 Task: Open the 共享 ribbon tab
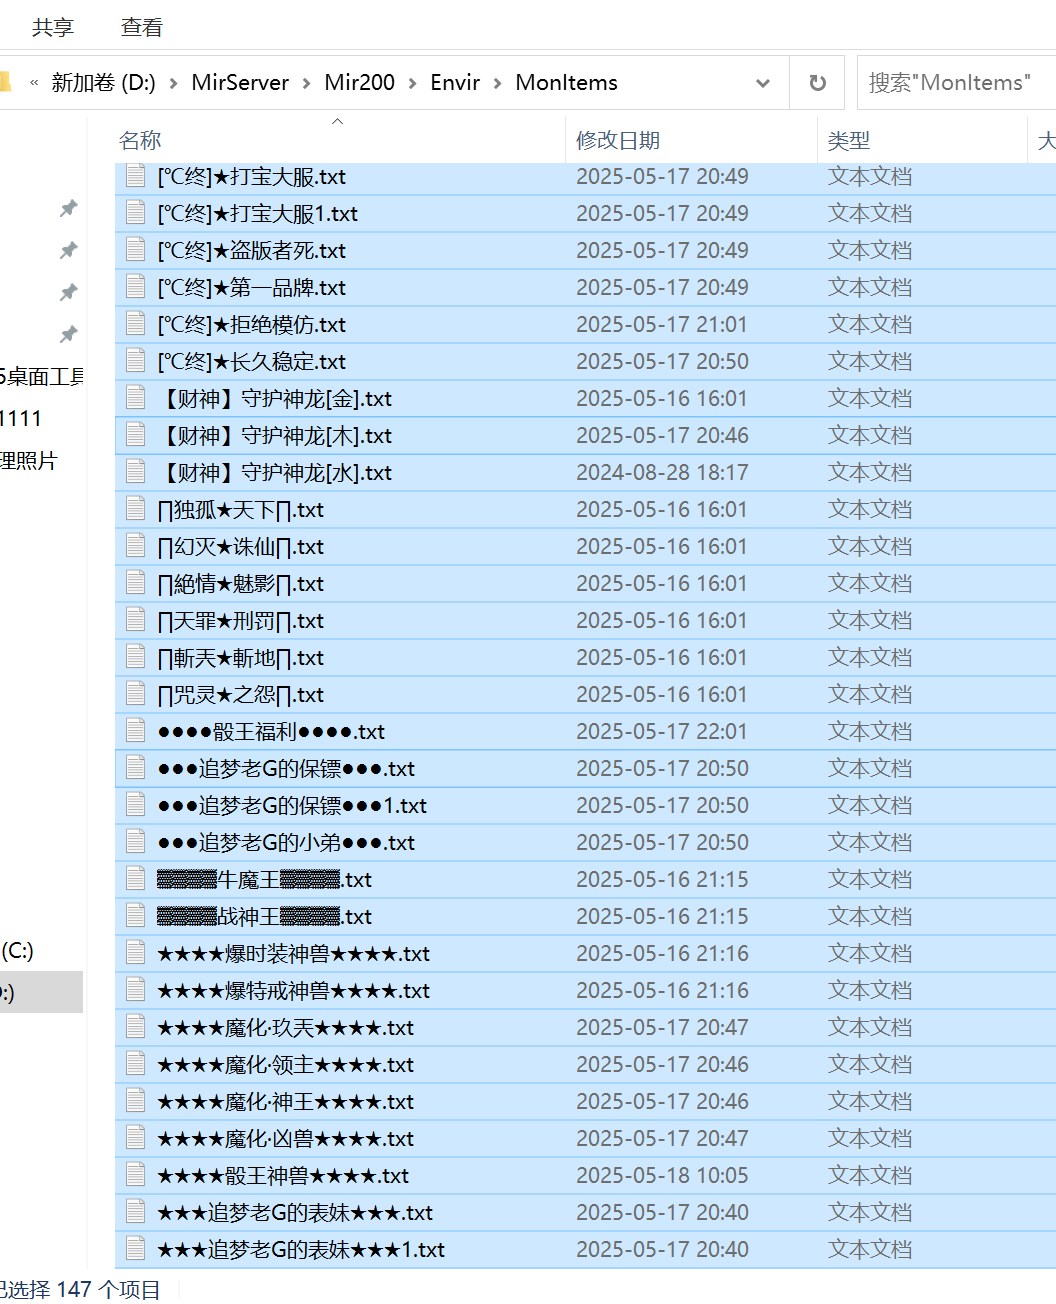[53, 27]
